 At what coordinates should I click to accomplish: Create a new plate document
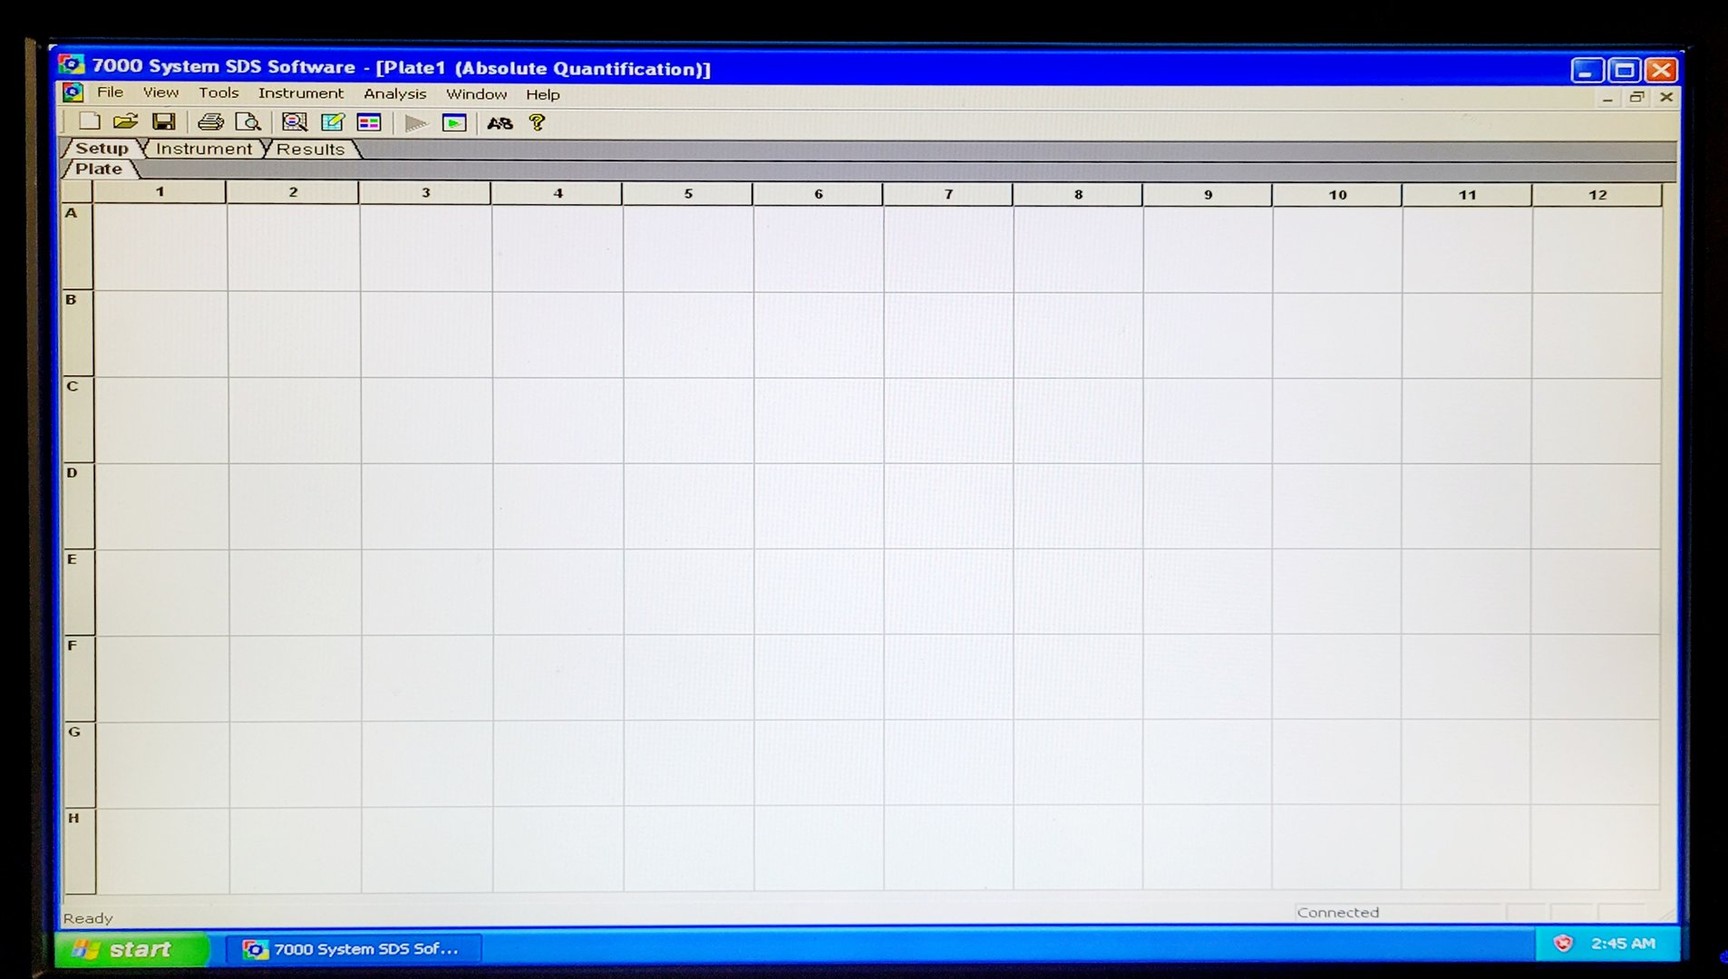pos(89,122)
